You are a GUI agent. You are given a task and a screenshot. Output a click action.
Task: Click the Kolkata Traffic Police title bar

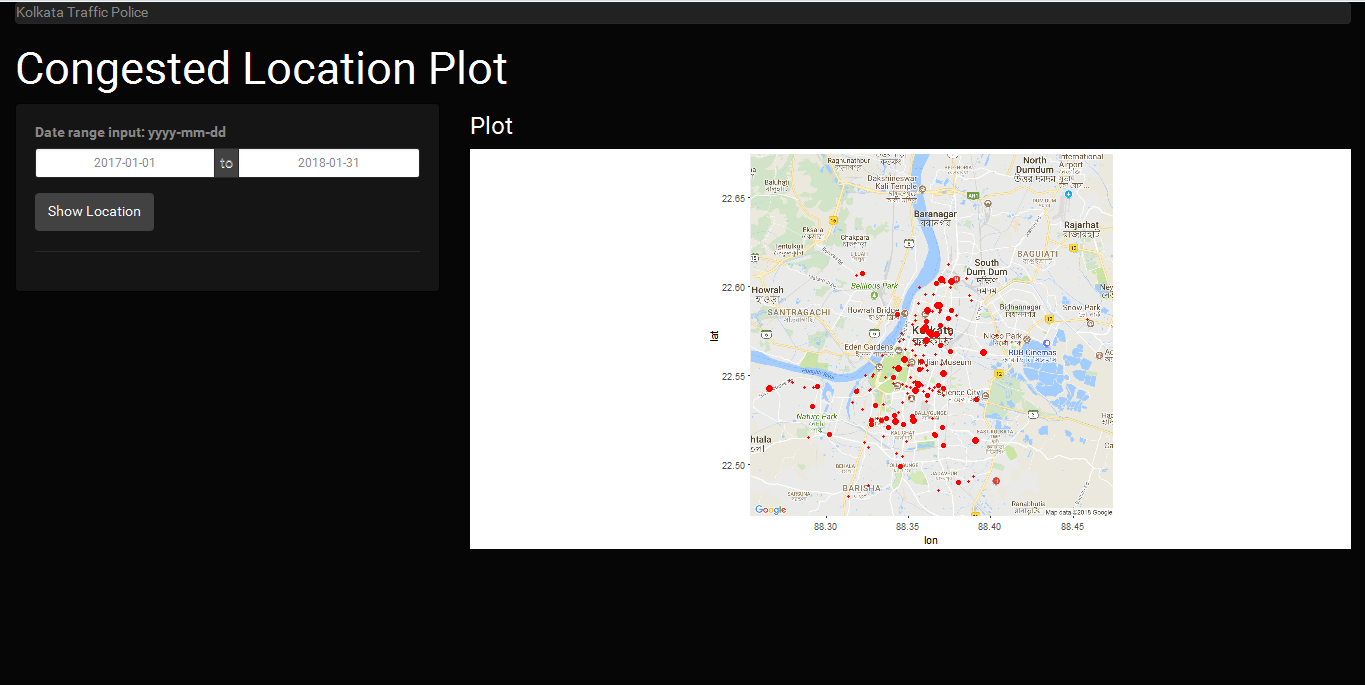84,12
